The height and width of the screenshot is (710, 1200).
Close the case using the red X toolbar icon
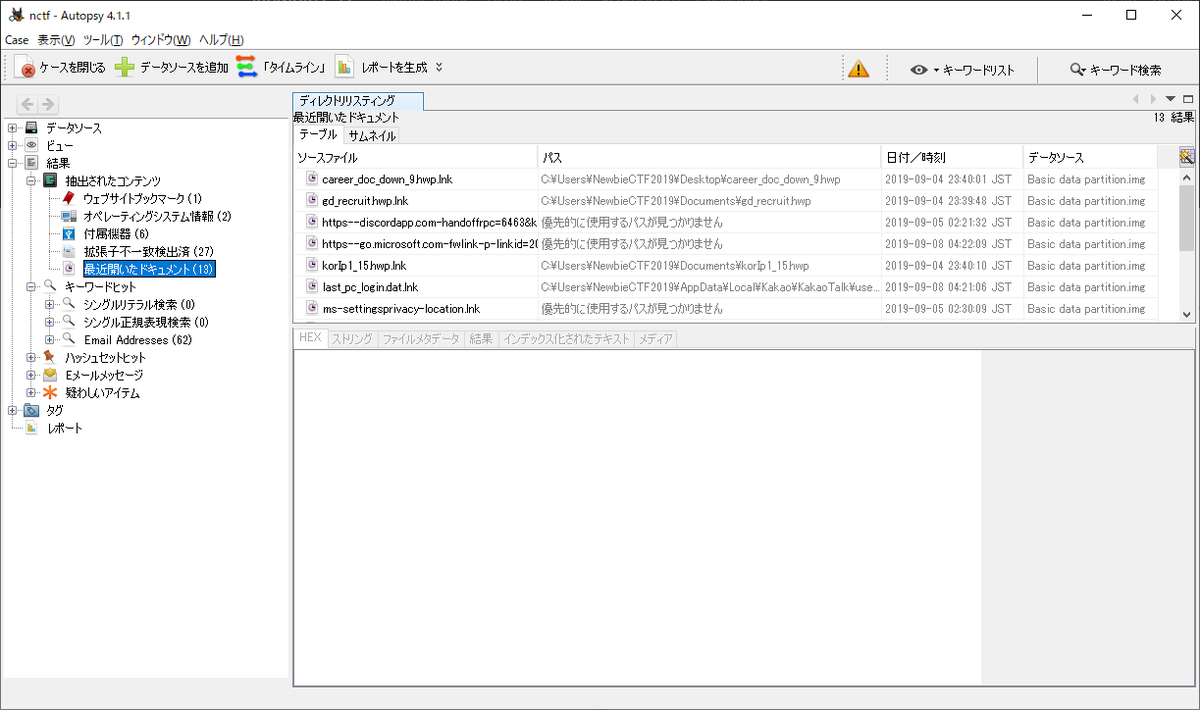[x=28, y=68]
